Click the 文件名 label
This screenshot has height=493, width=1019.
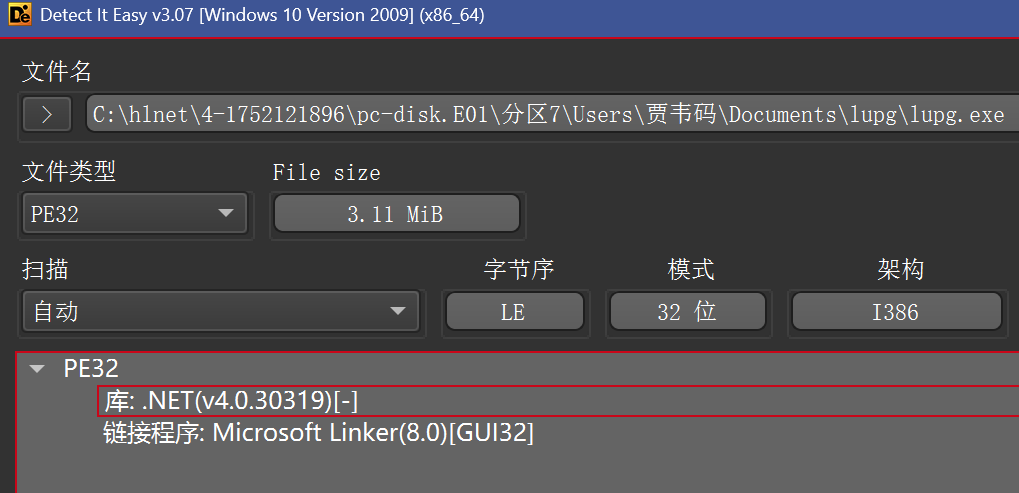(57, 72)
